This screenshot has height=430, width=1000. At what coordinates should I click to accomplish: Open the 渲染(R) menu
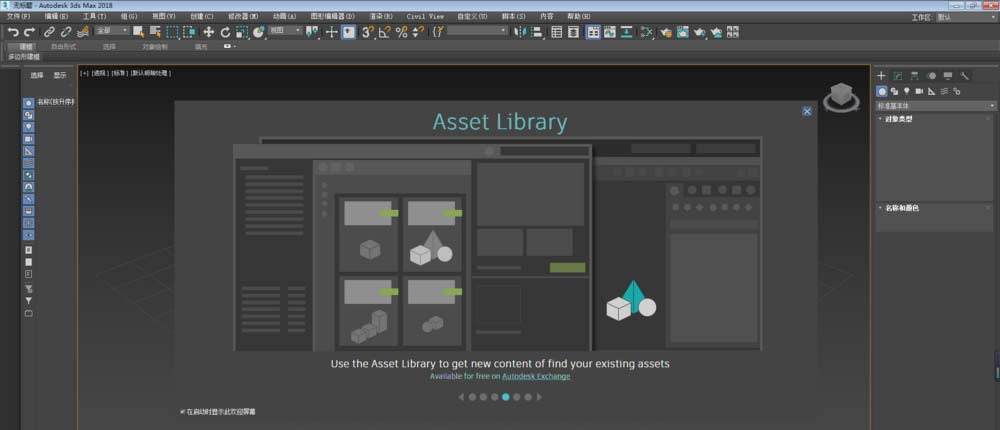[x=381, y=16]
